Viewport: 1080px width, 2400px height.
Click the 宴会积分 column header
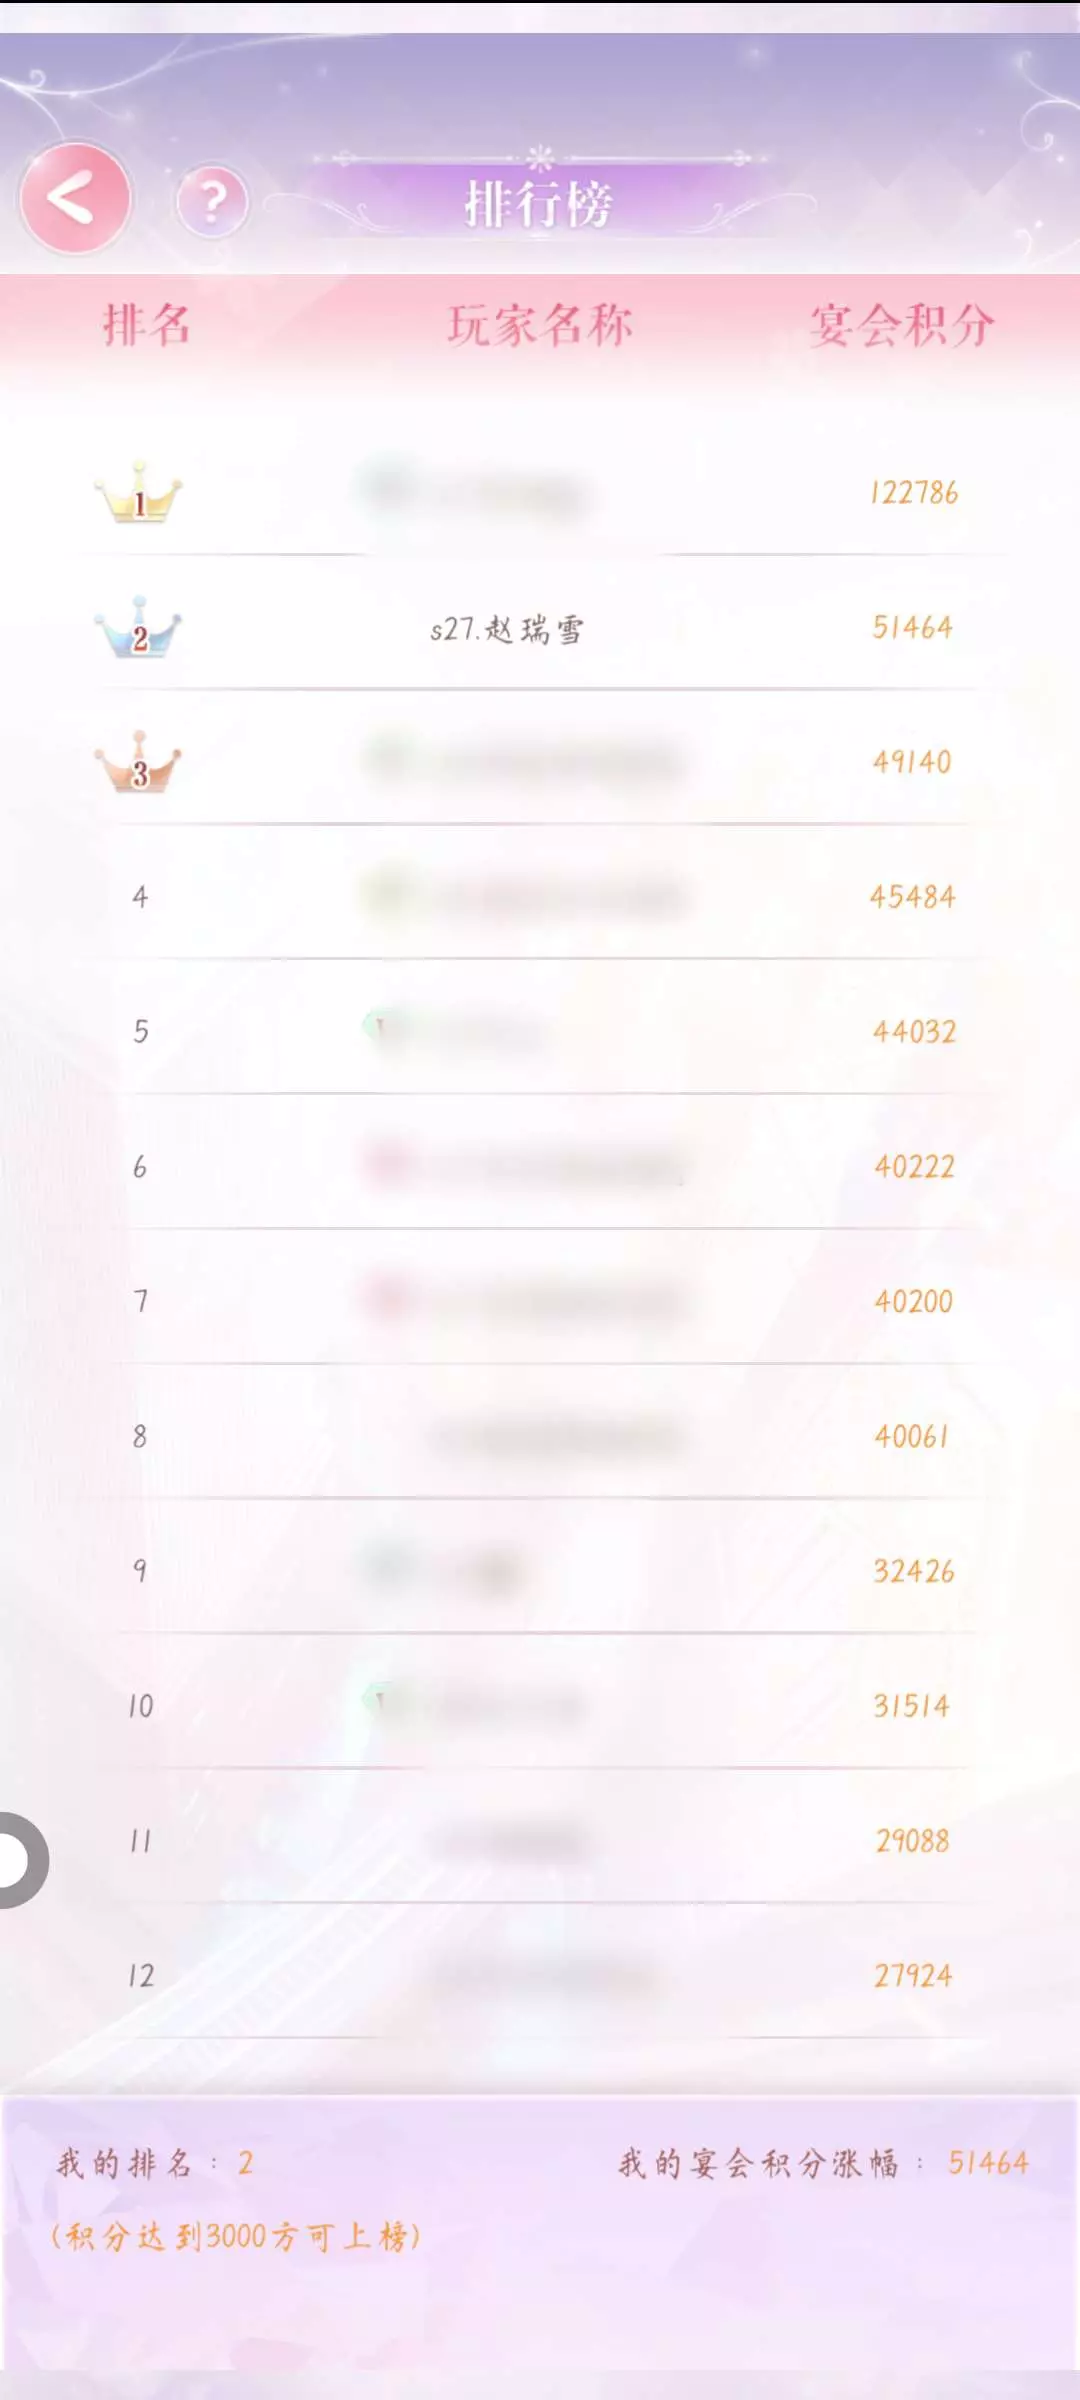(x=902, y=326)
